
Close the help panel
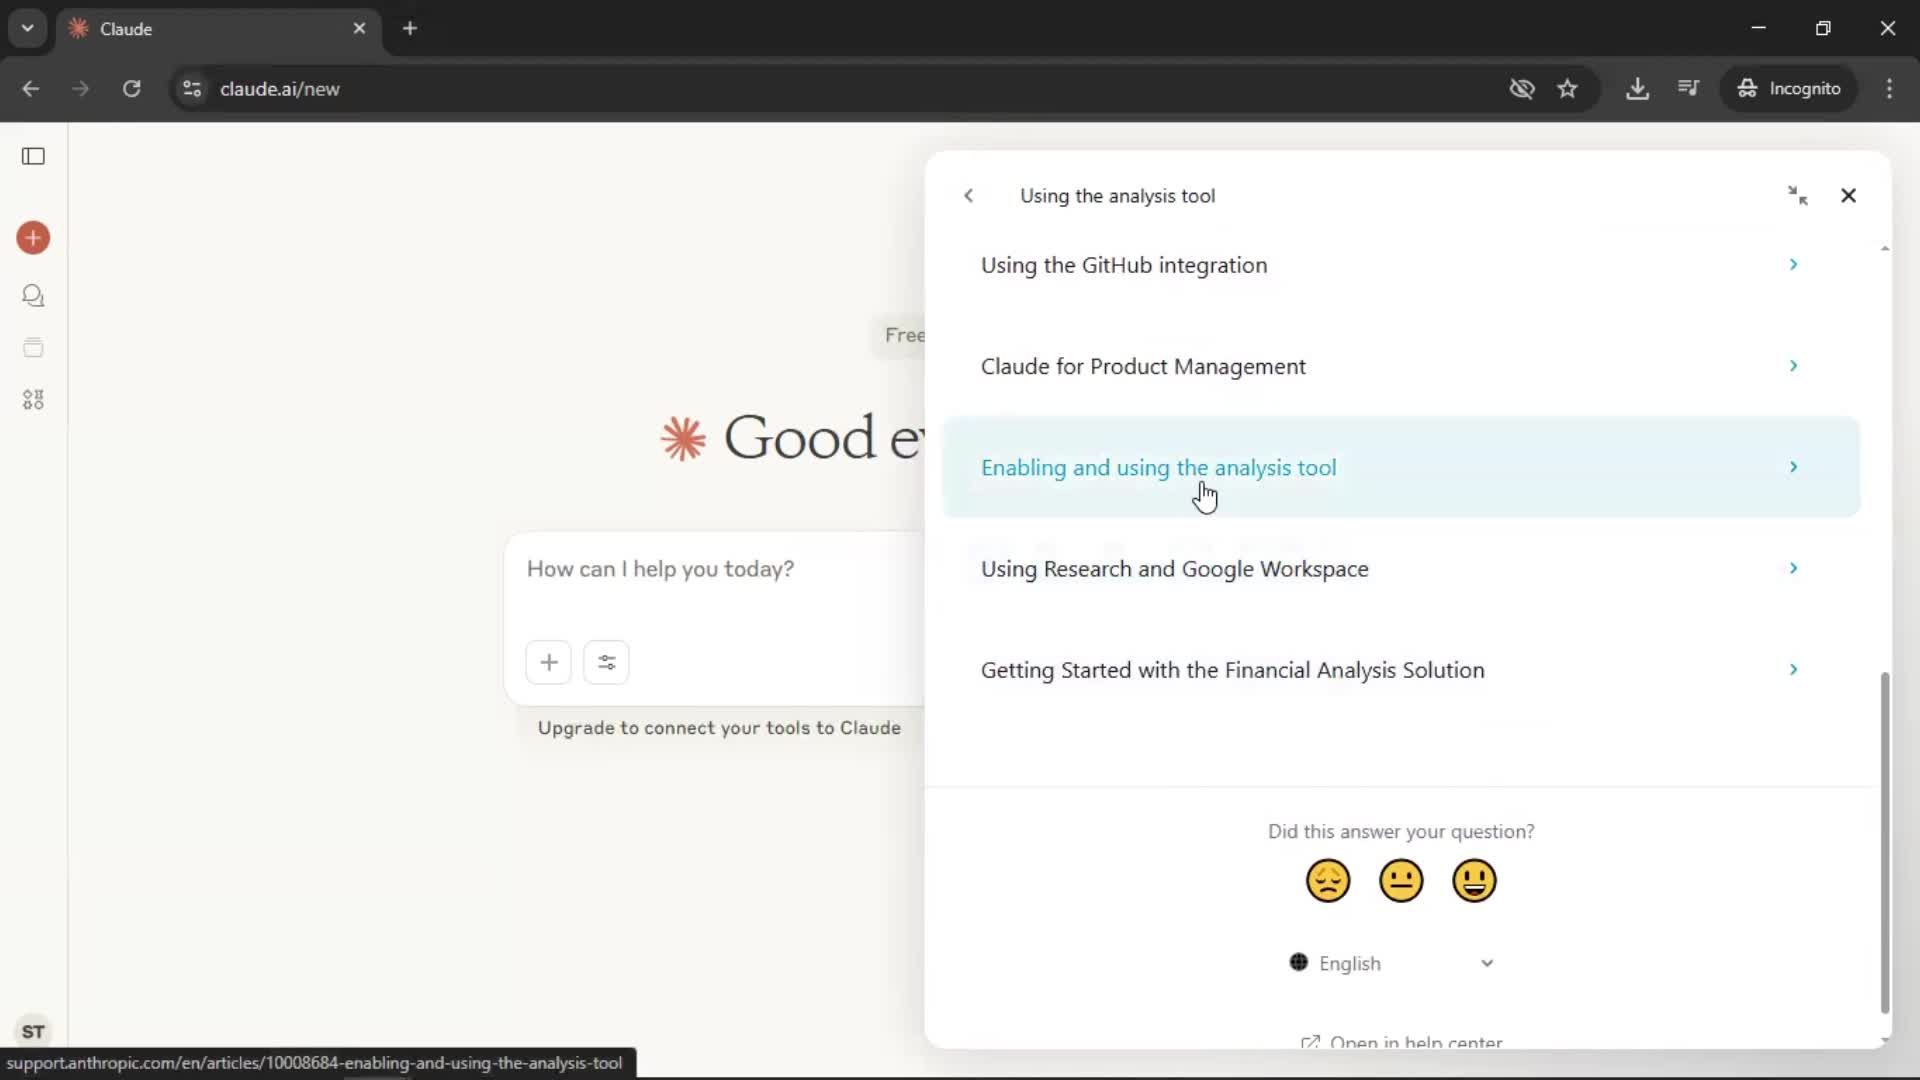(1848, 196)
